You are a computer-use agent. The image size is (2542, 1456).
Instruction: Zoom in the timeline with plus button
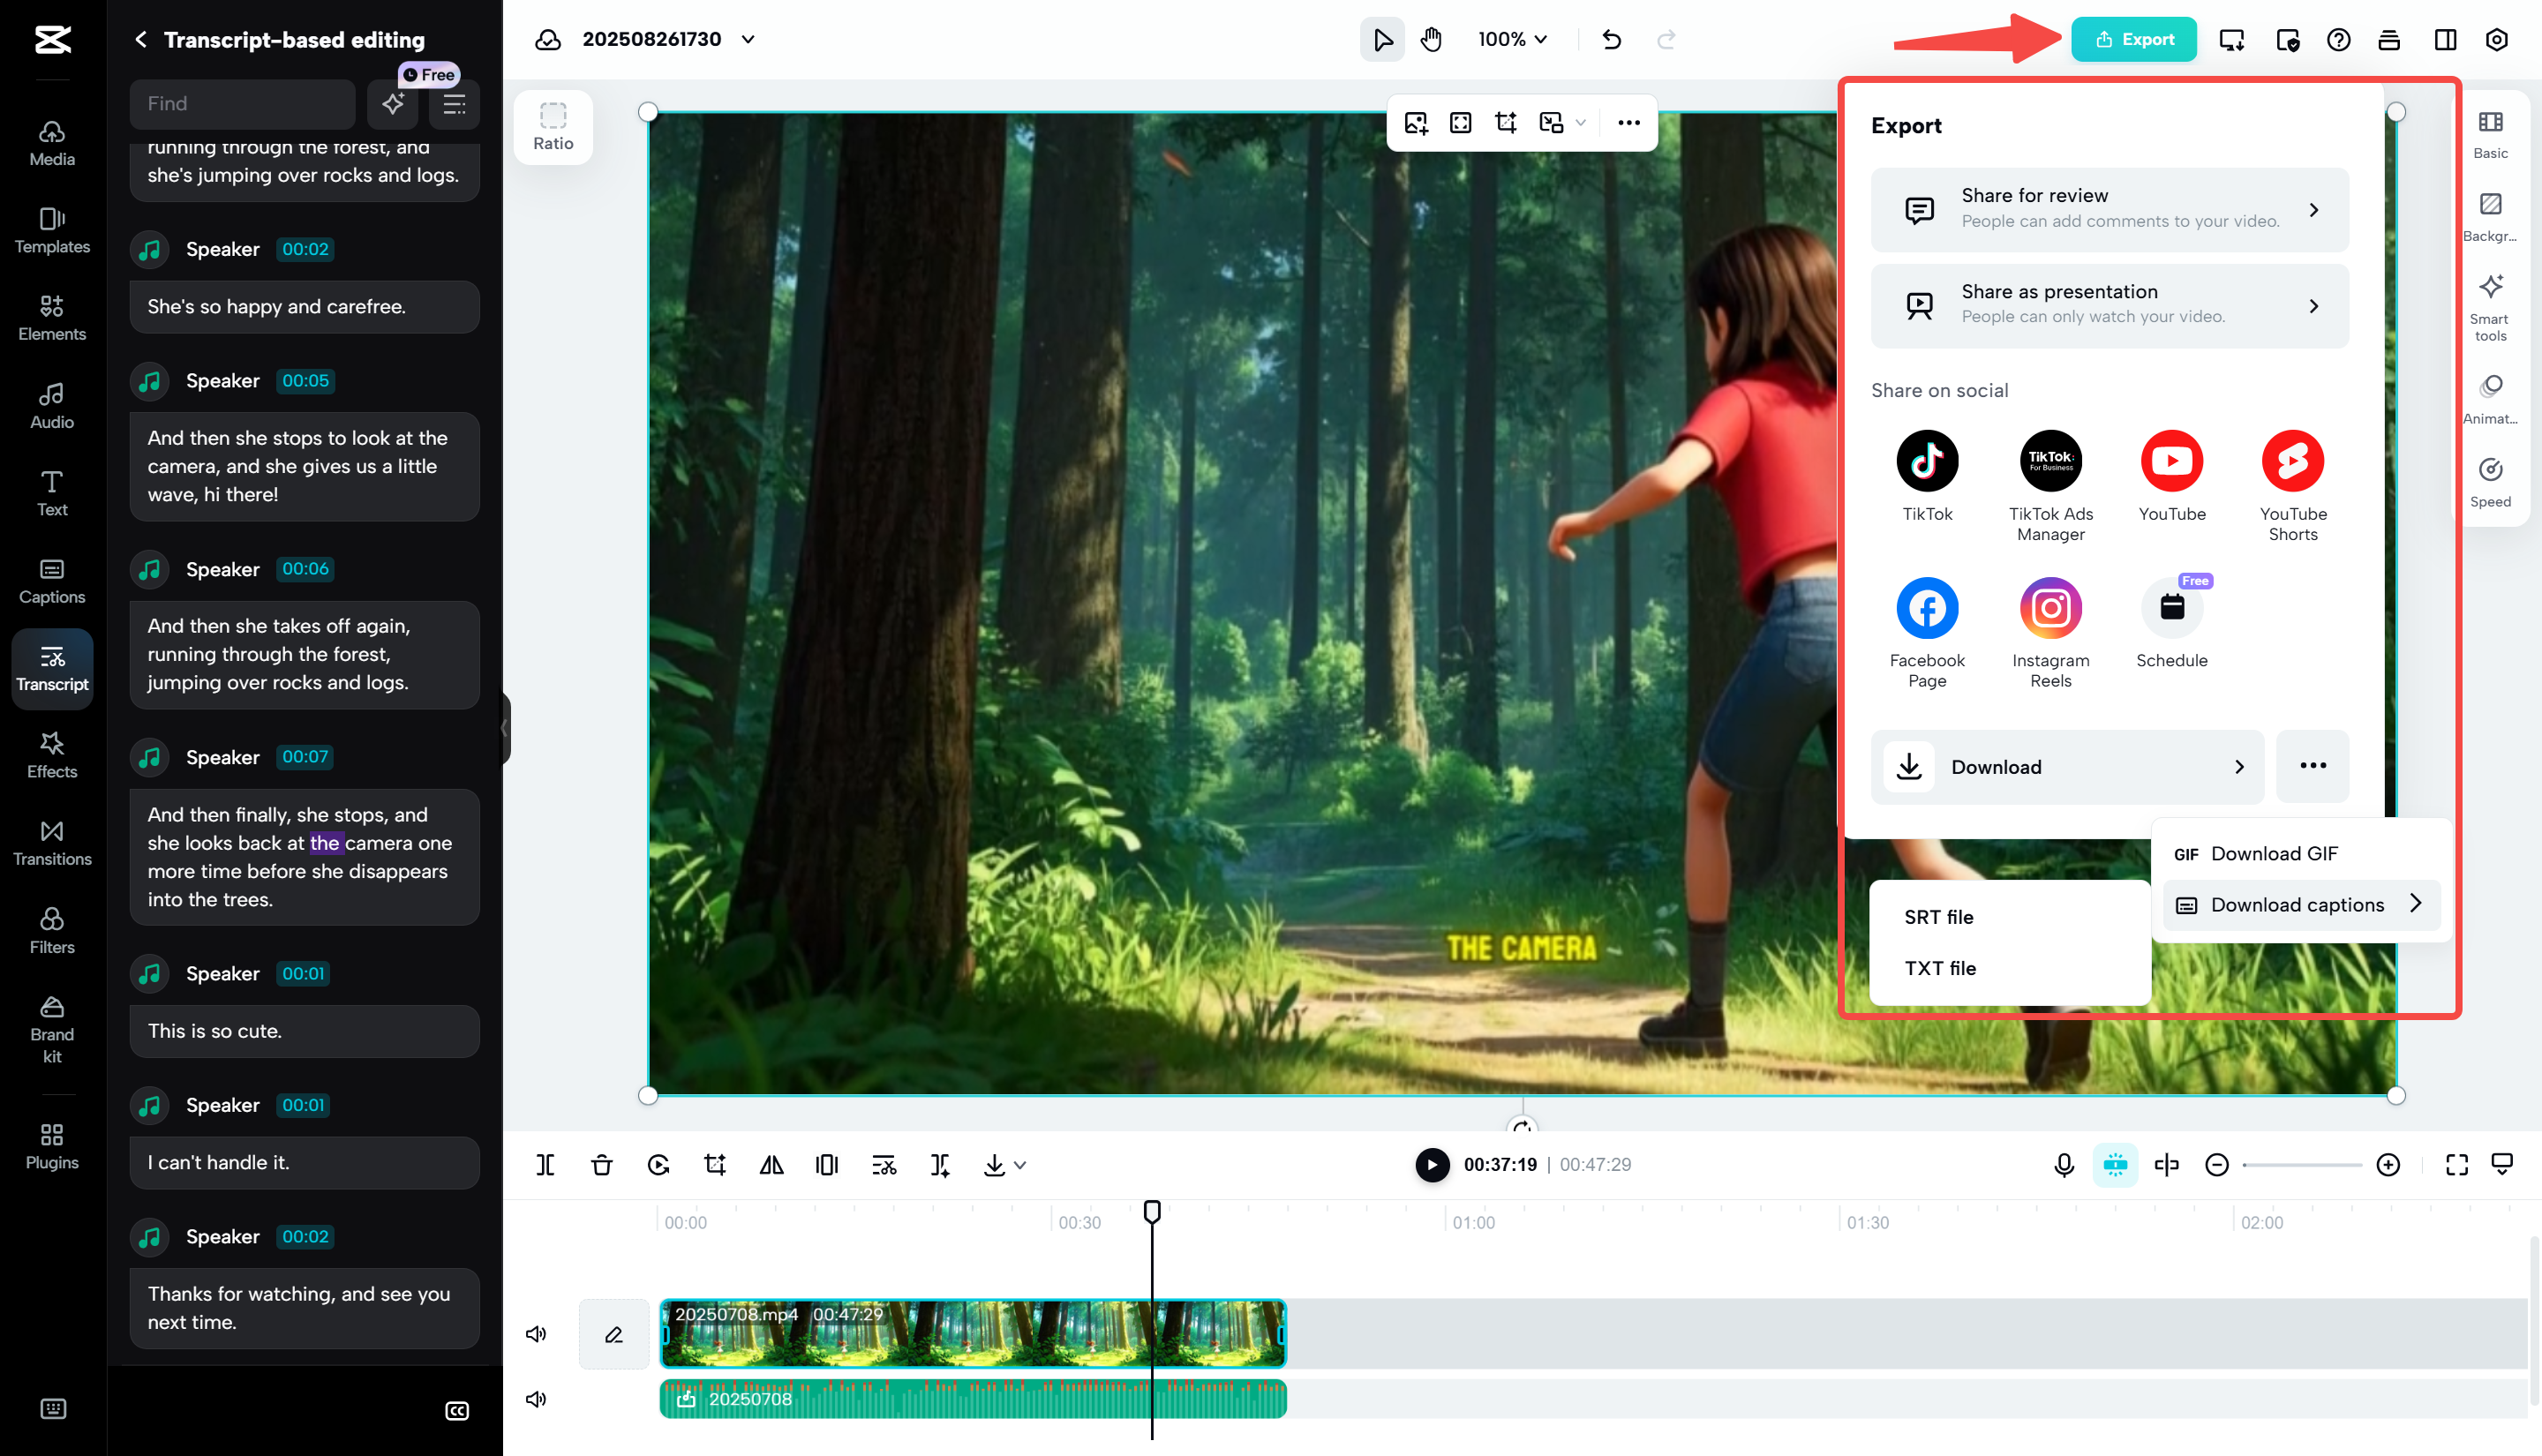pyautogui.click(x=2388, y=1165)
